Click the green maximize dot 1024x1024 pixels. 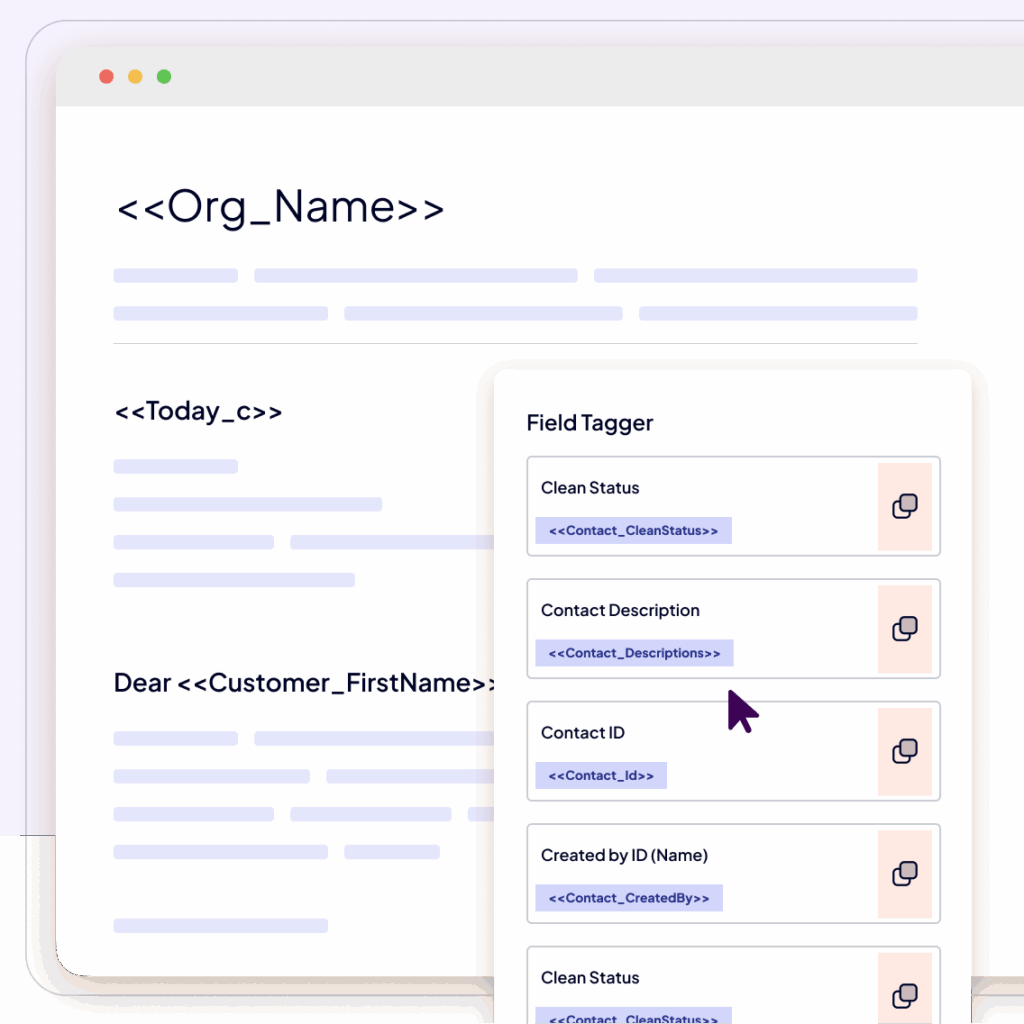tap(164, 77)
